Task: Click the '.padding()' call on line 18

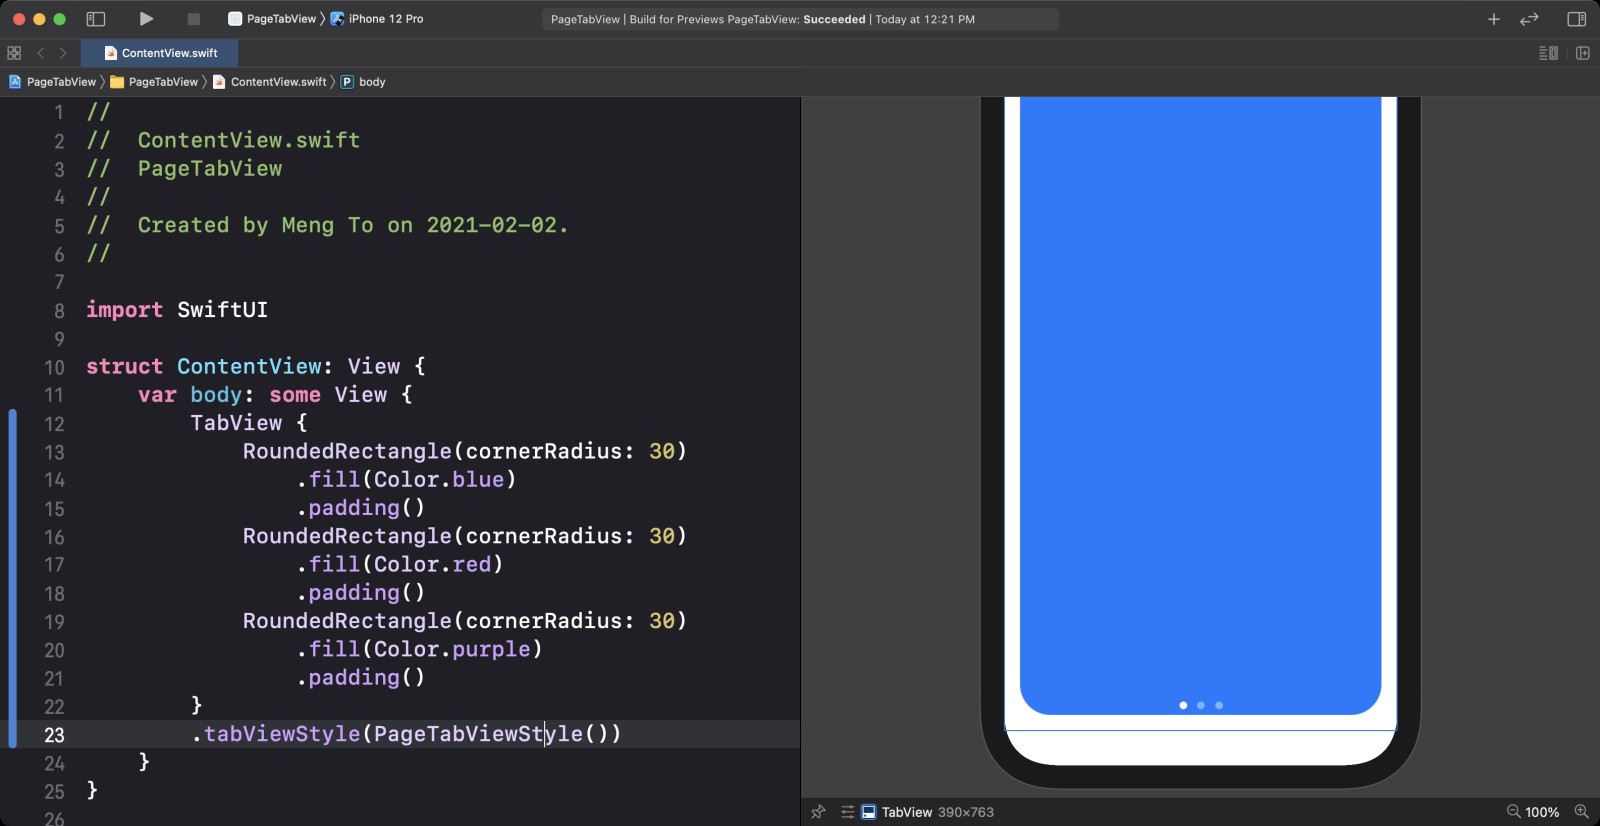Action: [x=360, y=593]
